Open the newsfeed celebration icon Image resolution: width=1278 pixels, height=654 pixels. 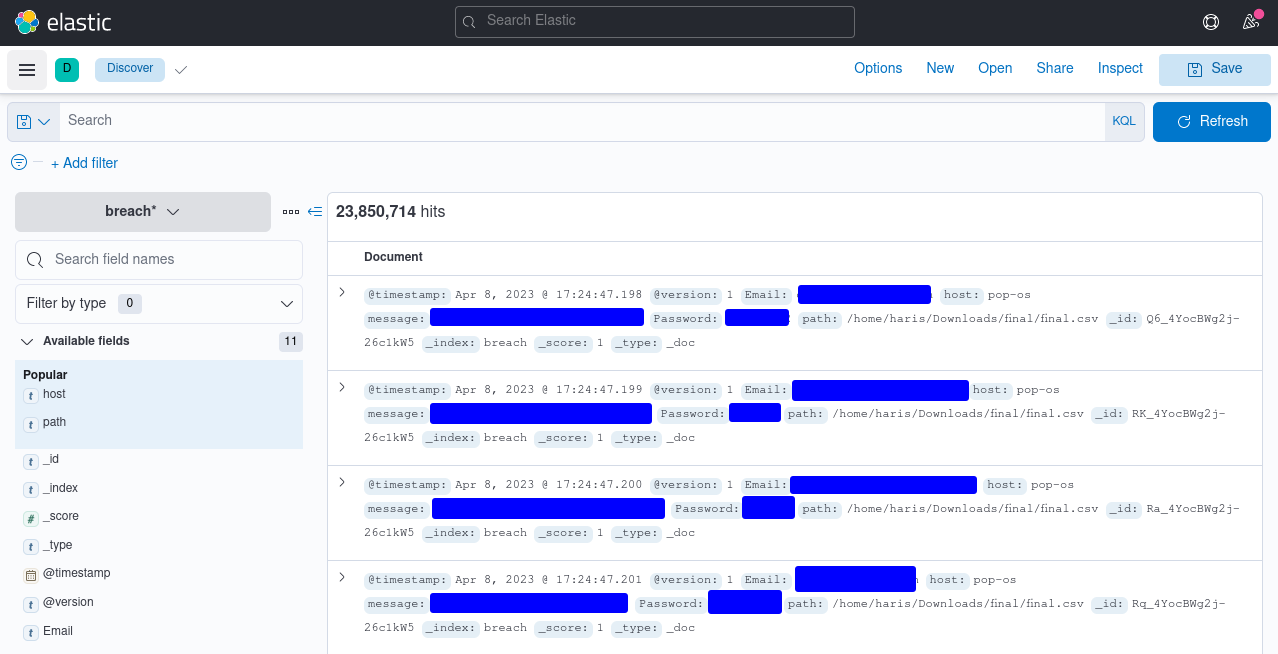point(1251,22)
